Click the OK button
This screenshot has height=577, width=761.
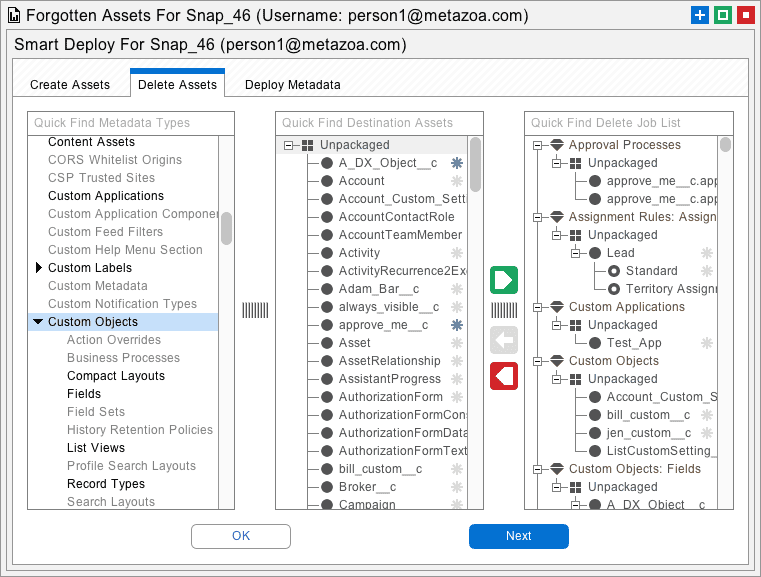click(241, 536)
